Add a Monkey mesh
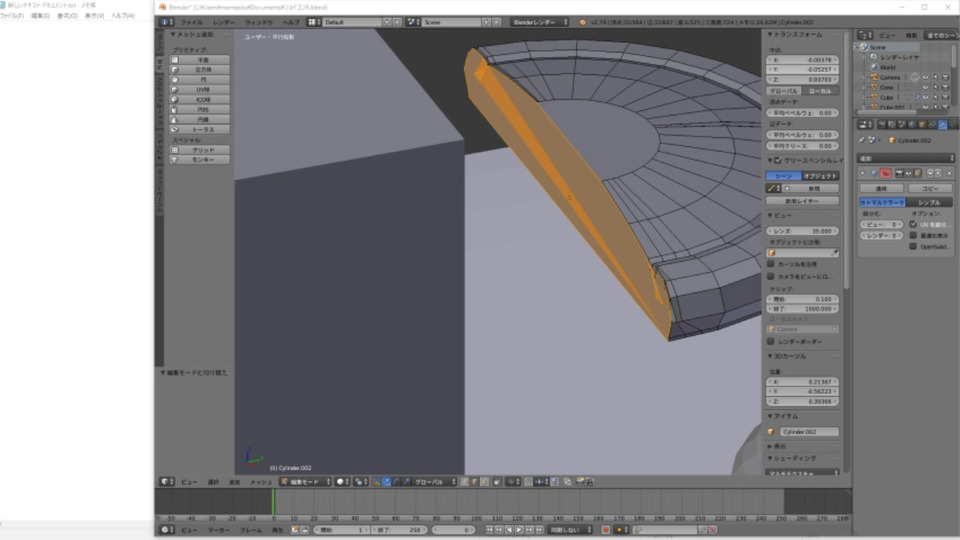Viewport: 960px width, 540px height. click(x=203, y=159)
